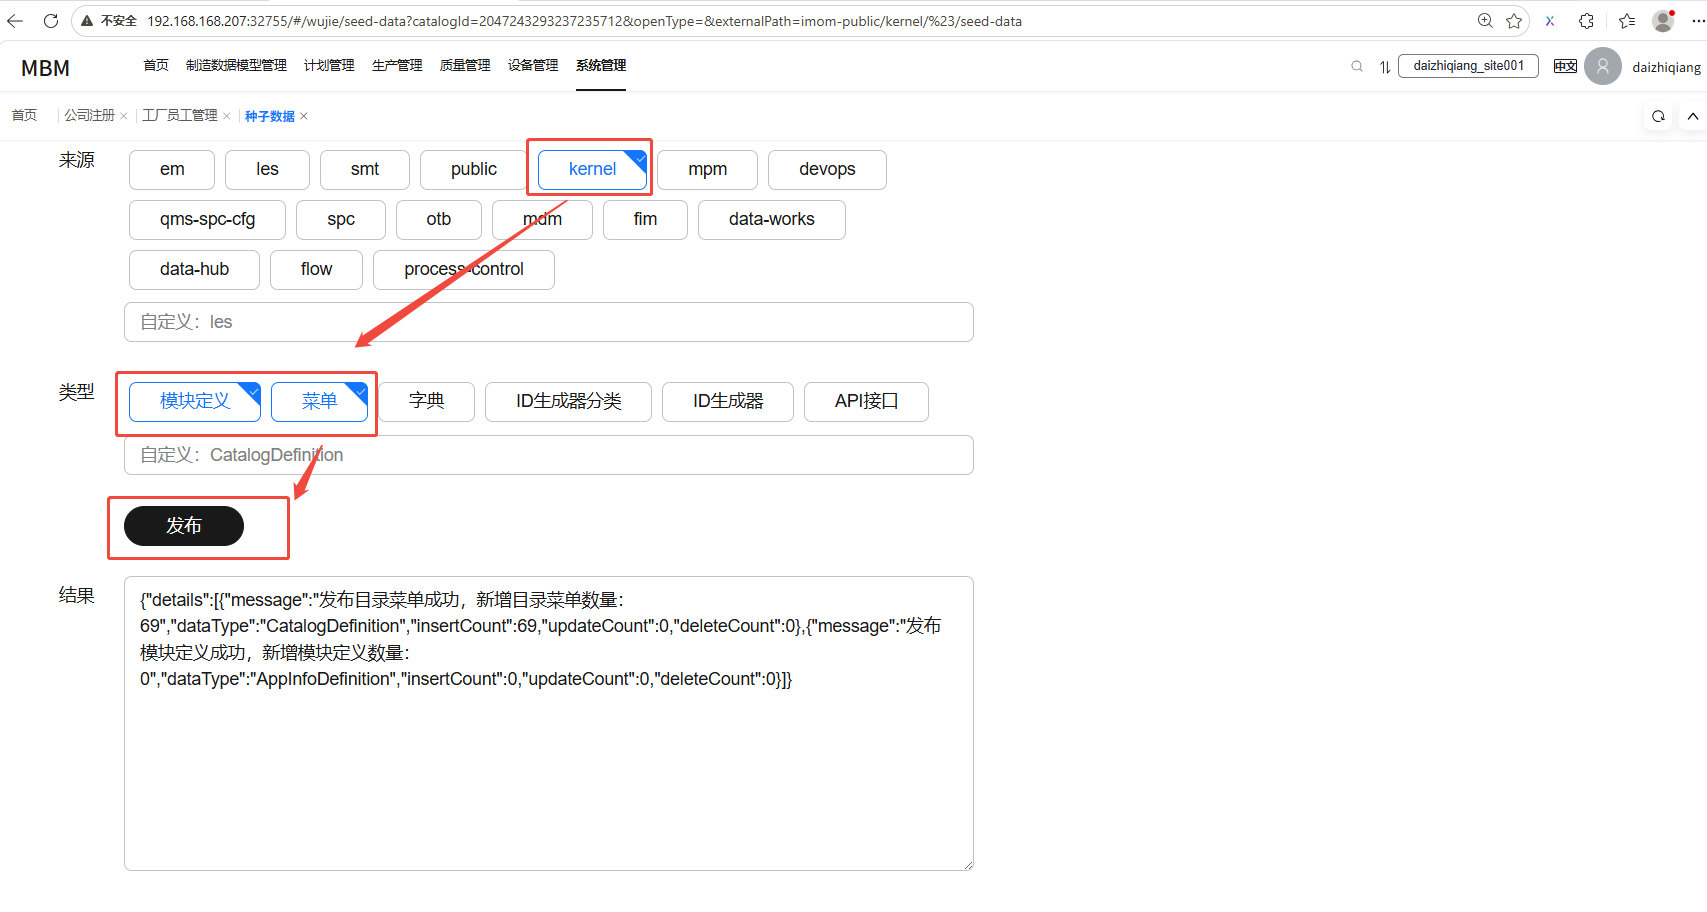Toggle API接口 type option
The image size is (1707, 912).
(866, 401)
